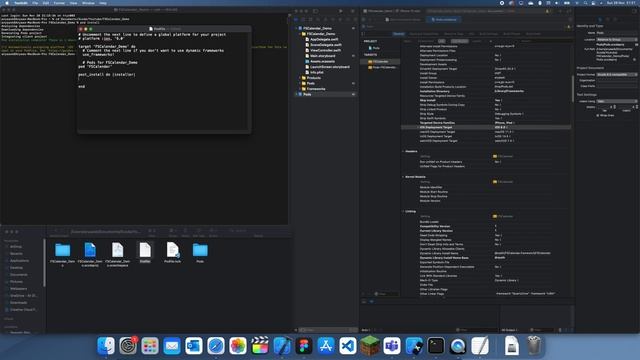The width and height of the screenshot is (640, 360).
Task: Open the Window menu in menu bar
Action: (x=88, y=3)
